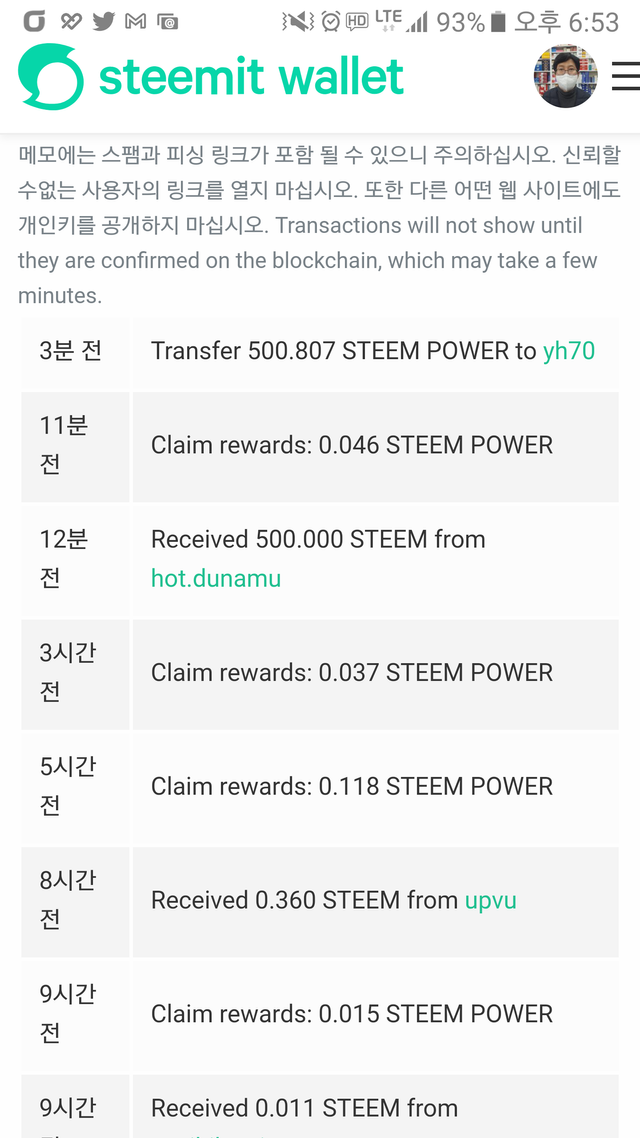Viewport: 640px width, 1138px height.
Task: Tap the Gmail notification icon
Action: point(136,22)
